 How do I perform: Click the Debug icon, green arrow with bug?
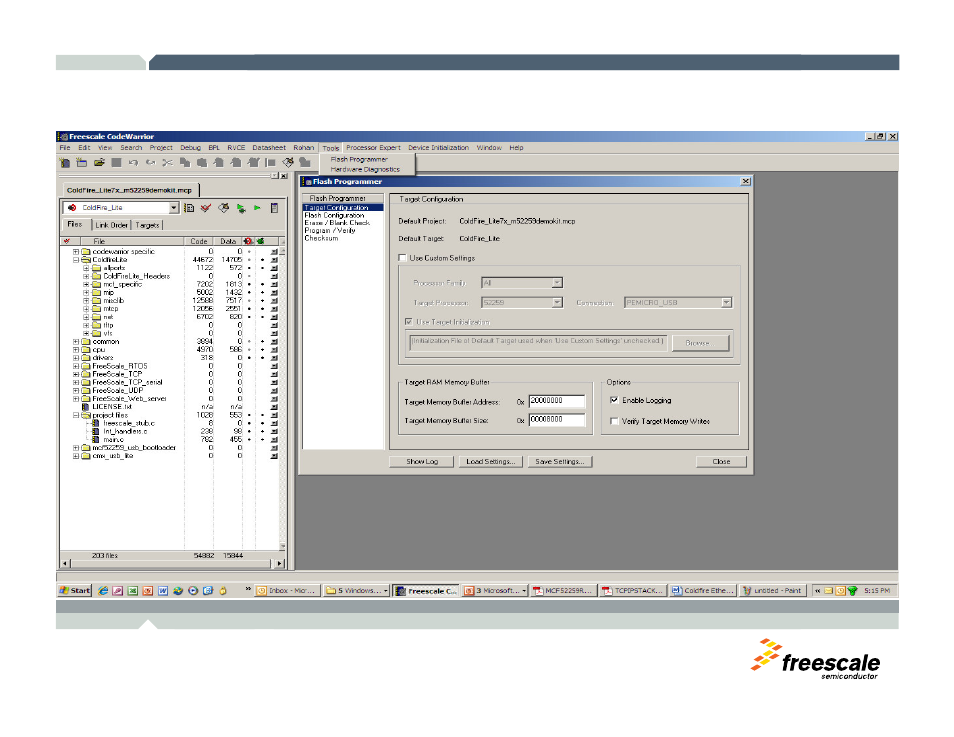[241, 208]
